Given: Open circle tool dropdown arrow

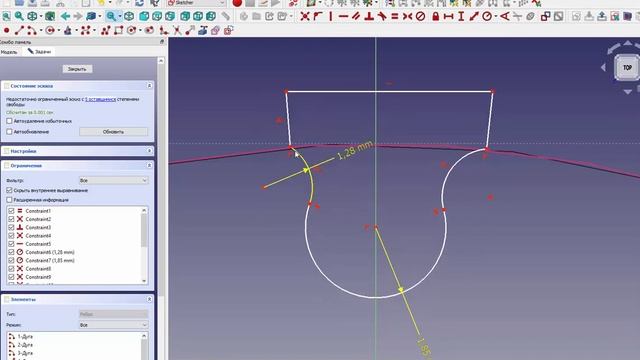Looking at the screenshot, I should (x=59, y=31).
